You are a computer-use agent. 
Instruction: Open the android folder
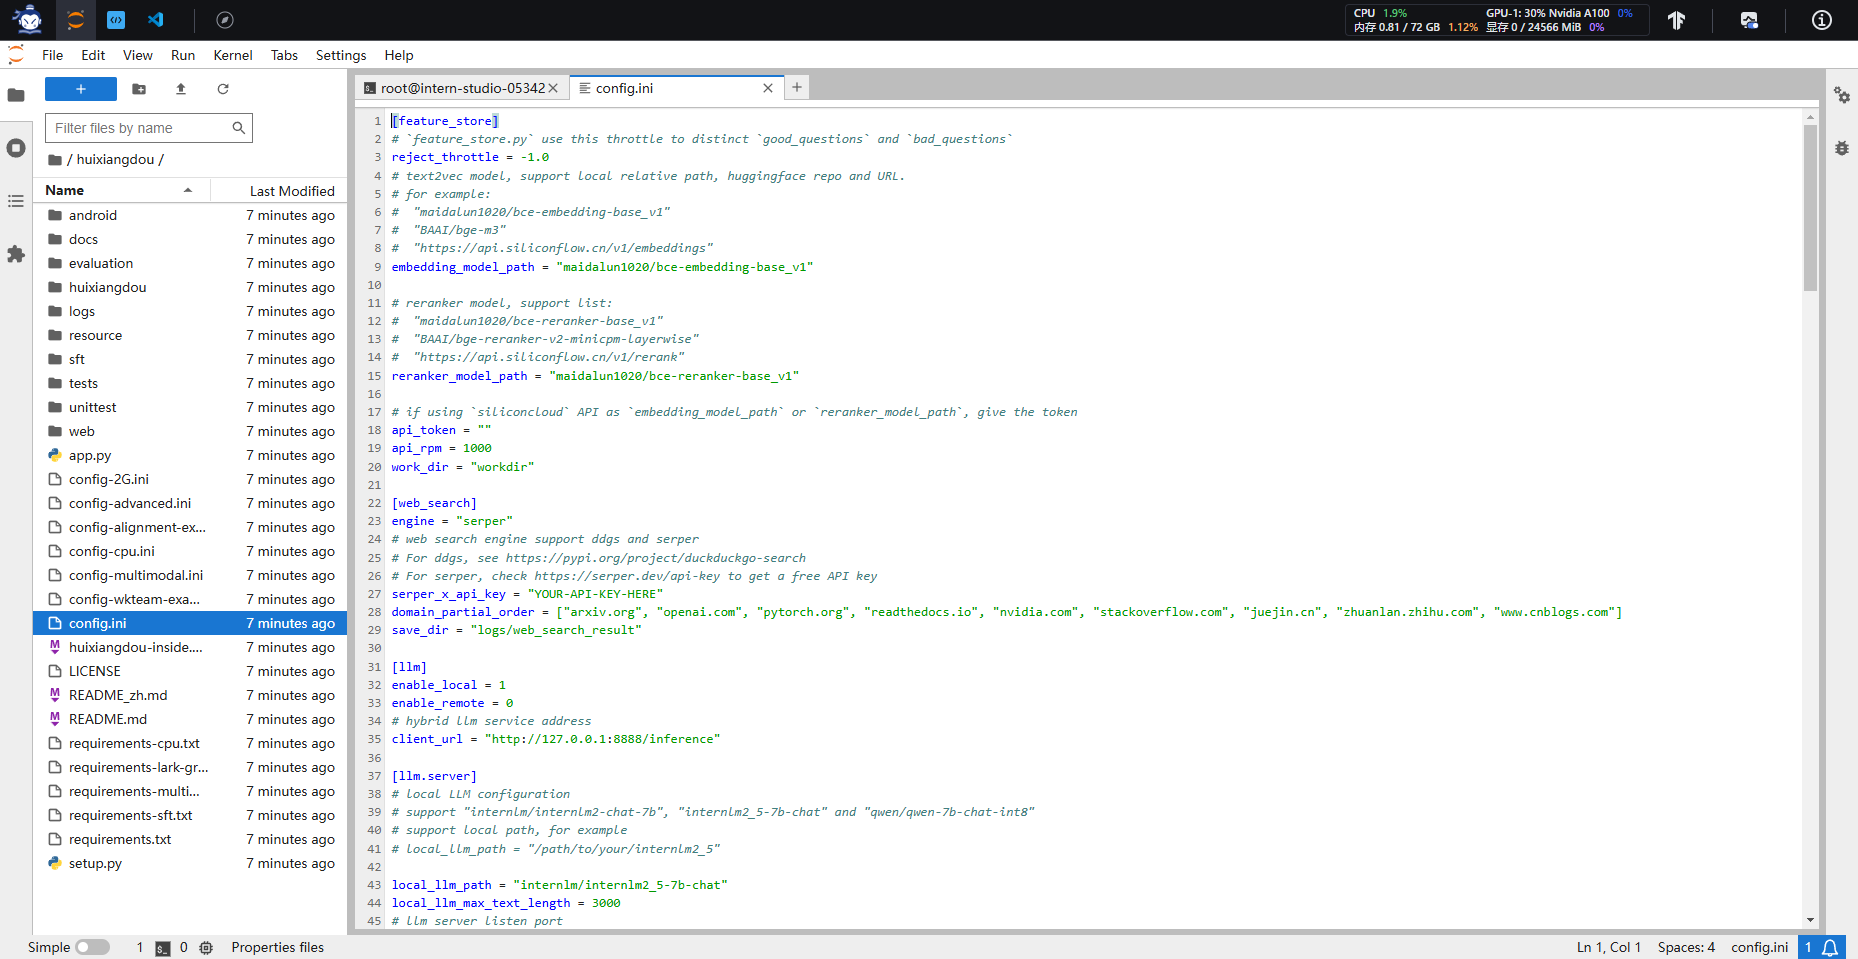pos(190,215)
